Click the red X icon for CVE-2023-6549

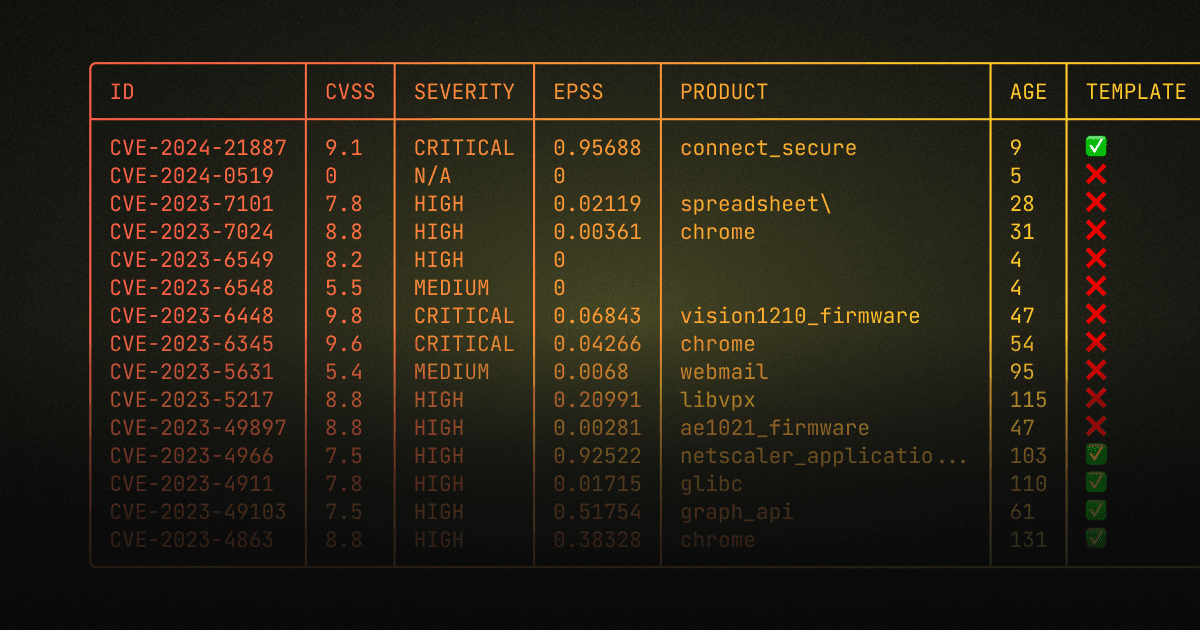(x=1096, y=259)
